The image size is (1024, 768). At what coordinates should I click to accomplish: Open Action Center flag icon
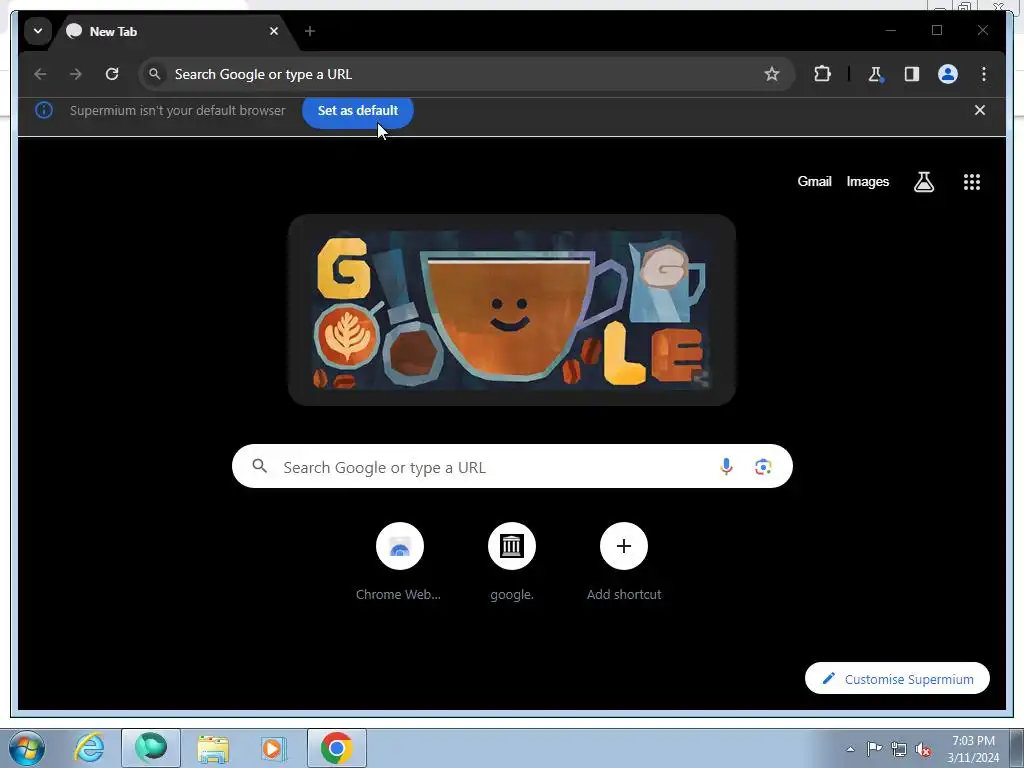coord(874,749)
